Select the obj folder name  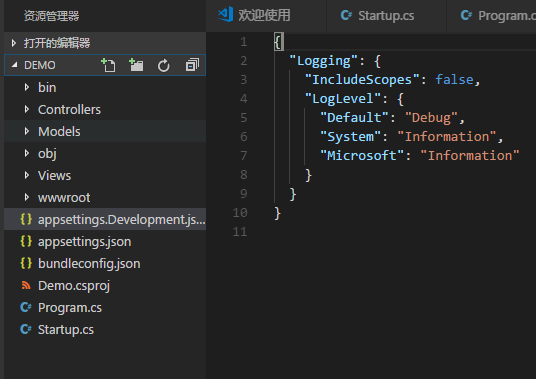tap(47, 153)
